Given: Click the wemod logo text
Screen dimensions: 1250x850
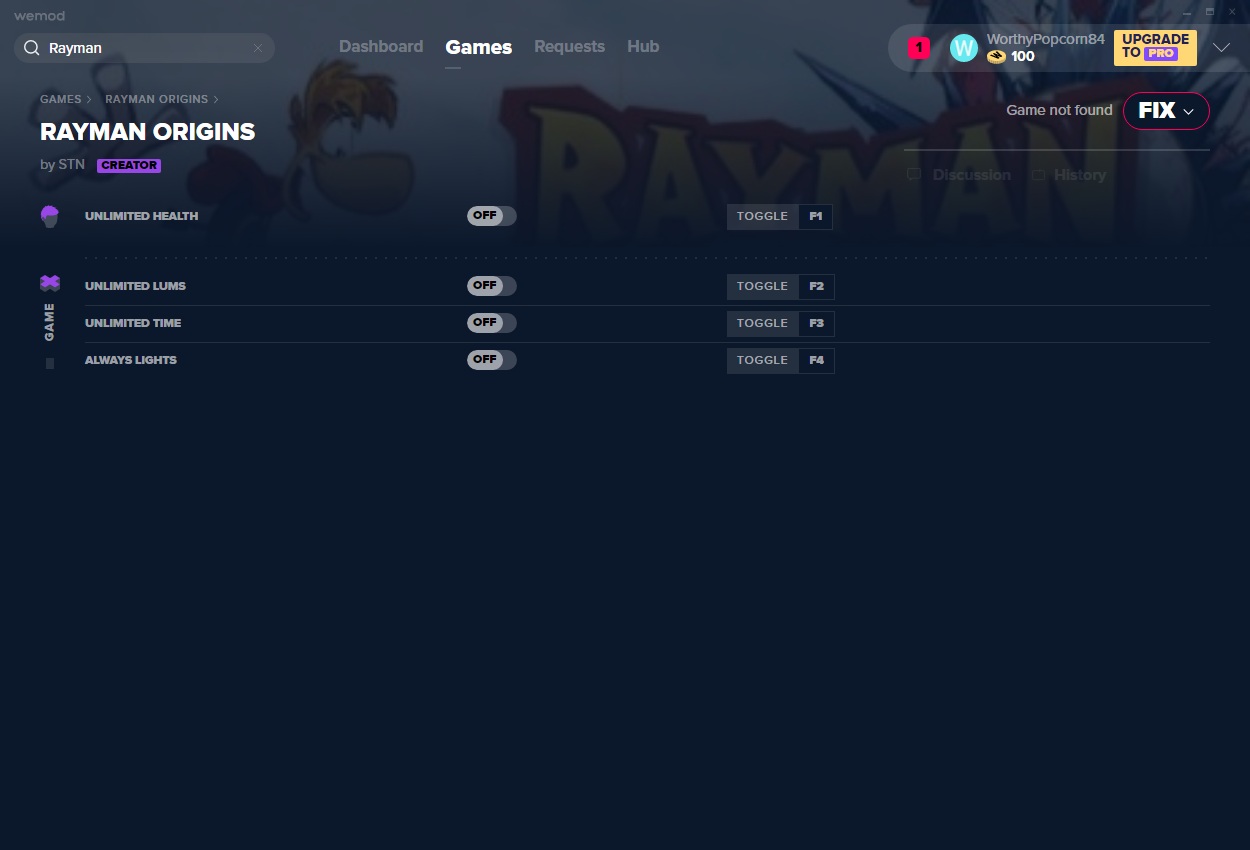Looking at the screenshot, I should [x=39, y=16].
